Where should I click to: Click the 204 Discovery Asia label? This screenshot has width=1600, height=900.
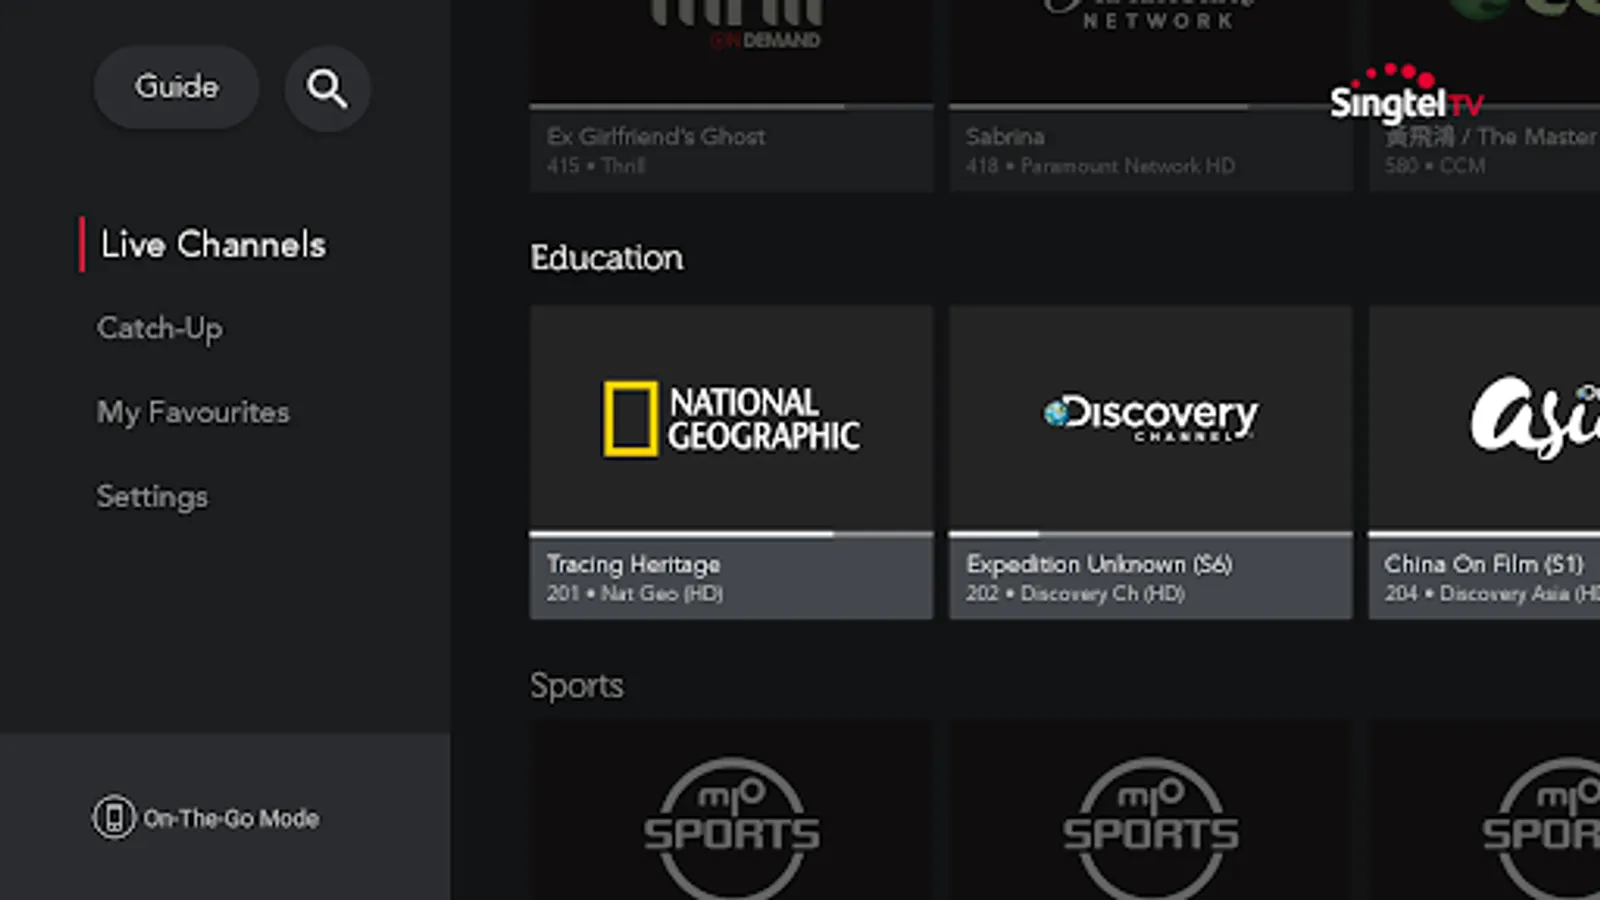(x=1492, y=593)
